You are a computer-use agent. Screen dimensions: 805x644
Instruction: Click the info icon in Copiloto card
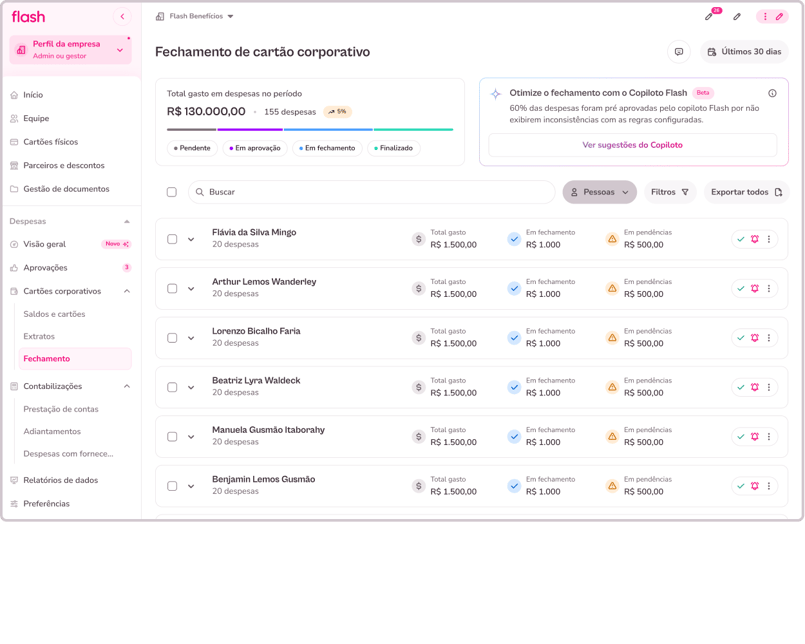click(x=772, y=93)
